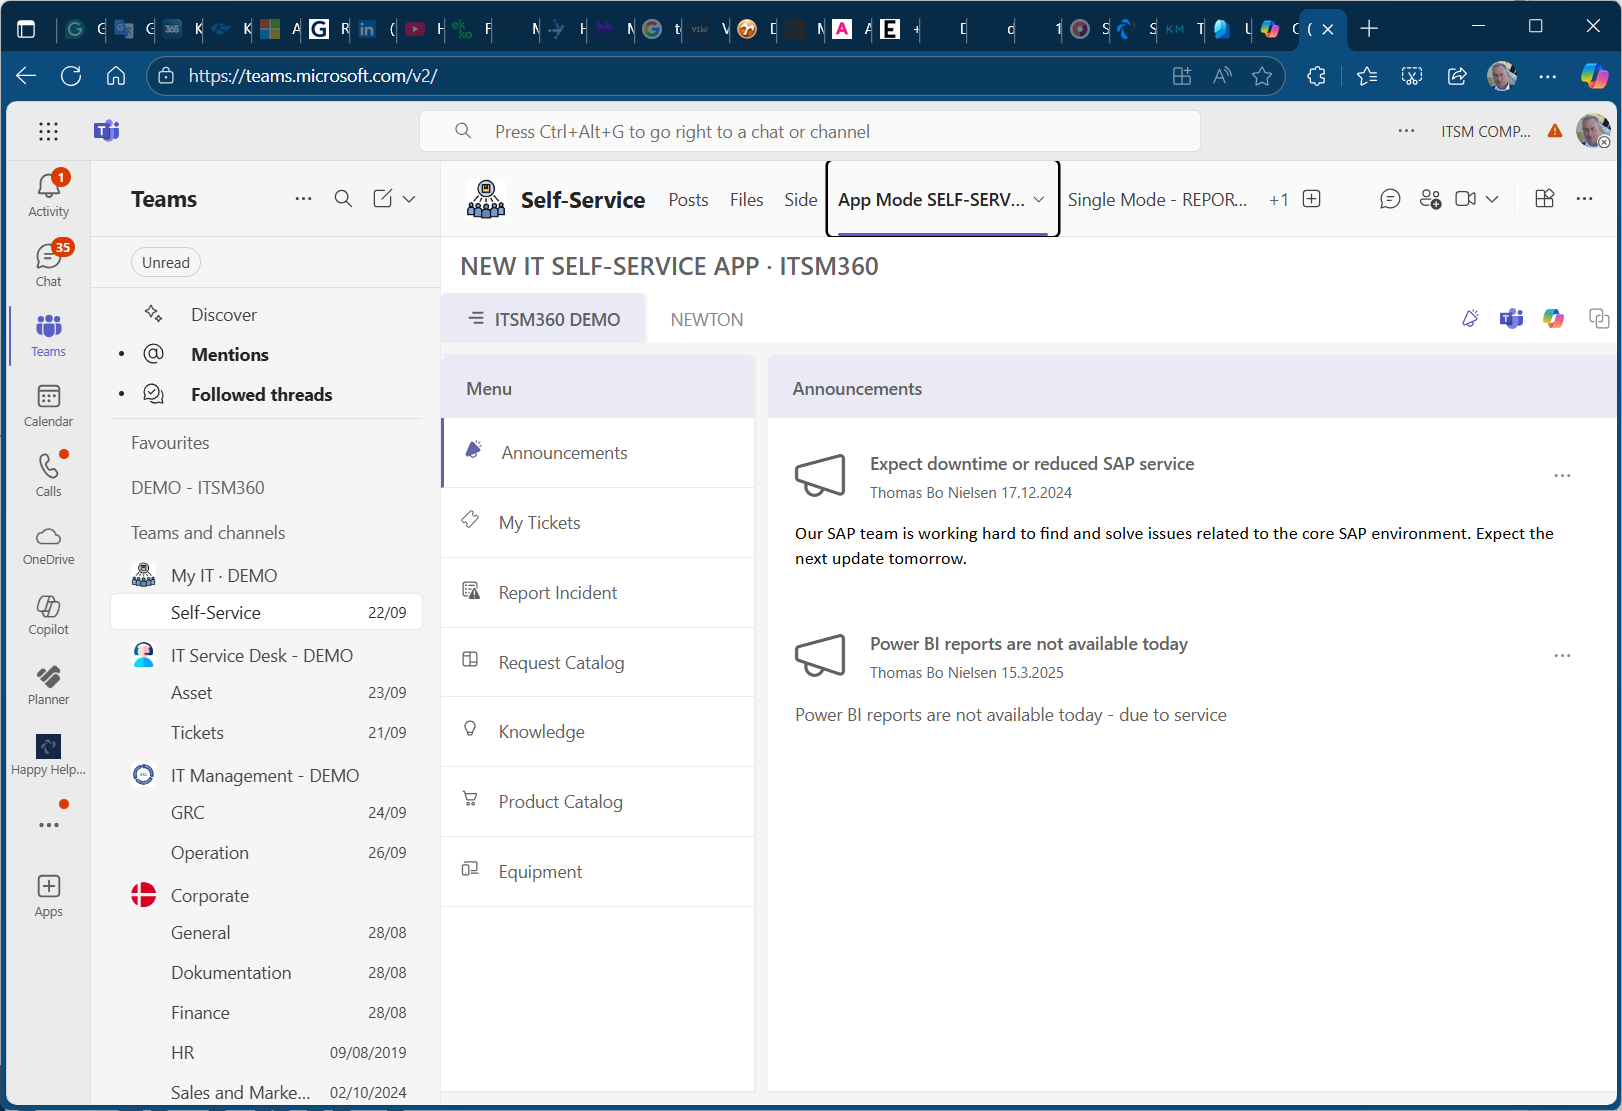Open Planner from the left rail
Viewport: 1622px width, 1111px height.
coord(48,683)
